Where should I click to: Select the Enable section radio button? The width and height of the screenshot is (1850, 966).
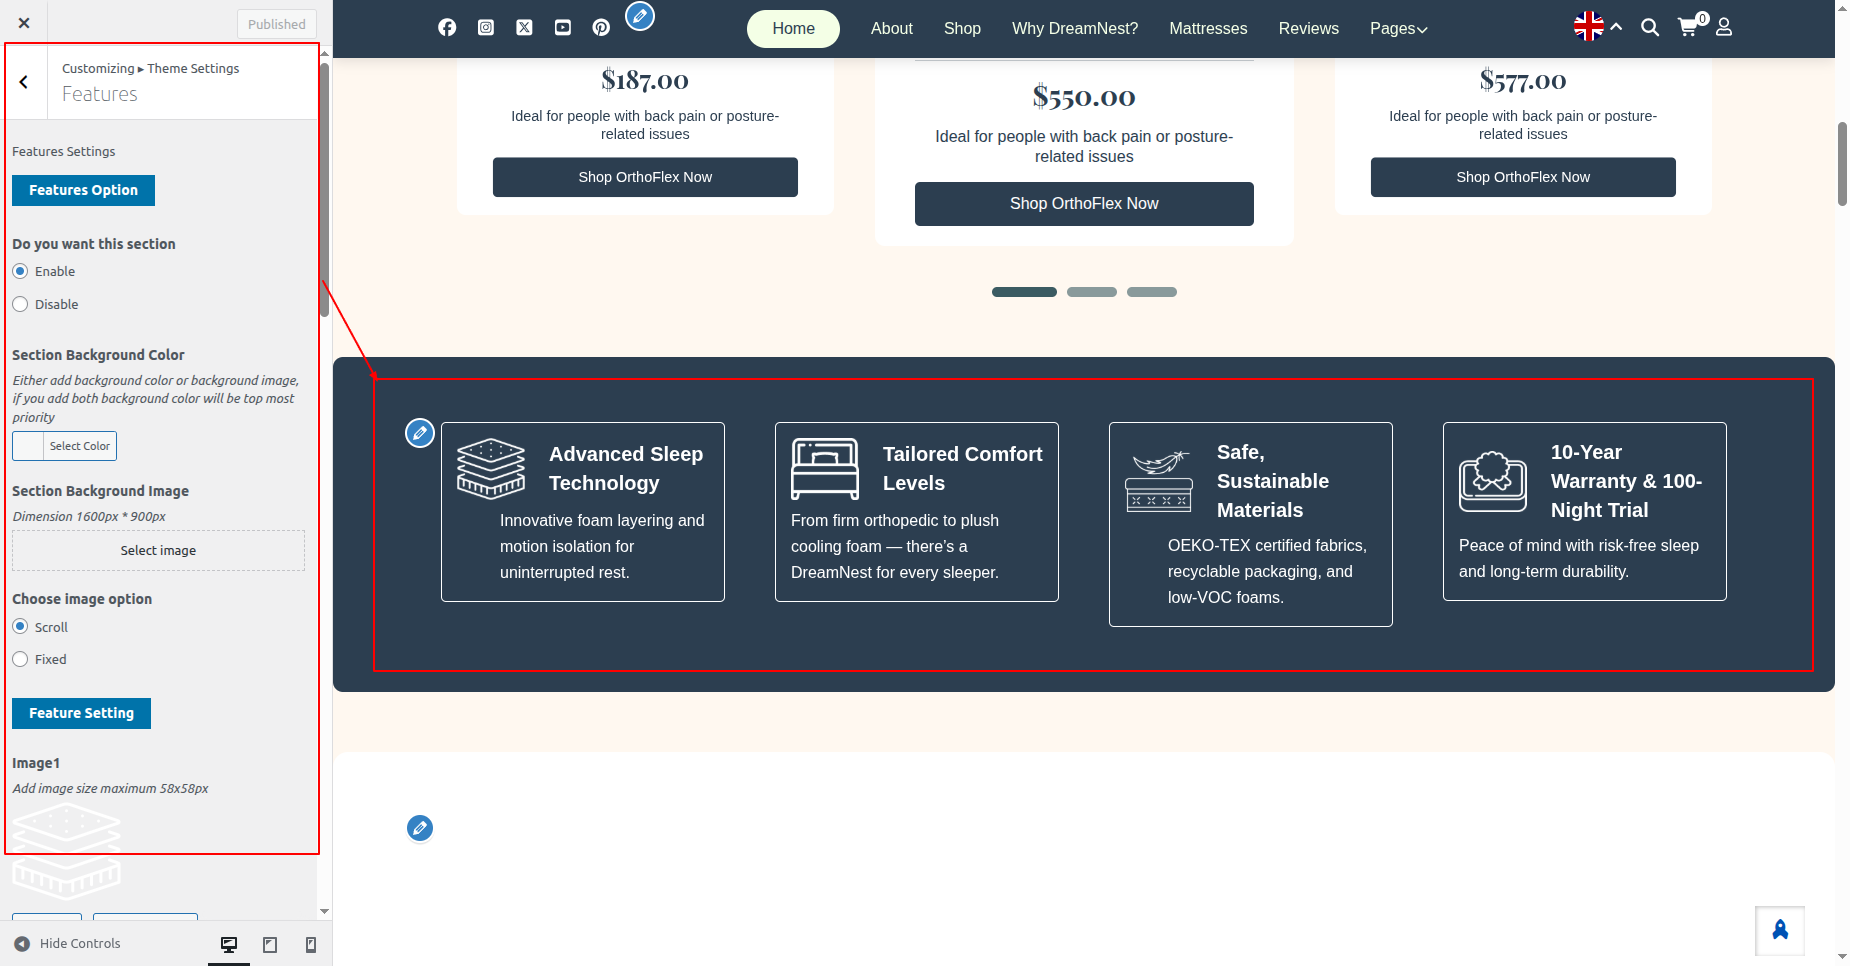(x=20, y=271)
